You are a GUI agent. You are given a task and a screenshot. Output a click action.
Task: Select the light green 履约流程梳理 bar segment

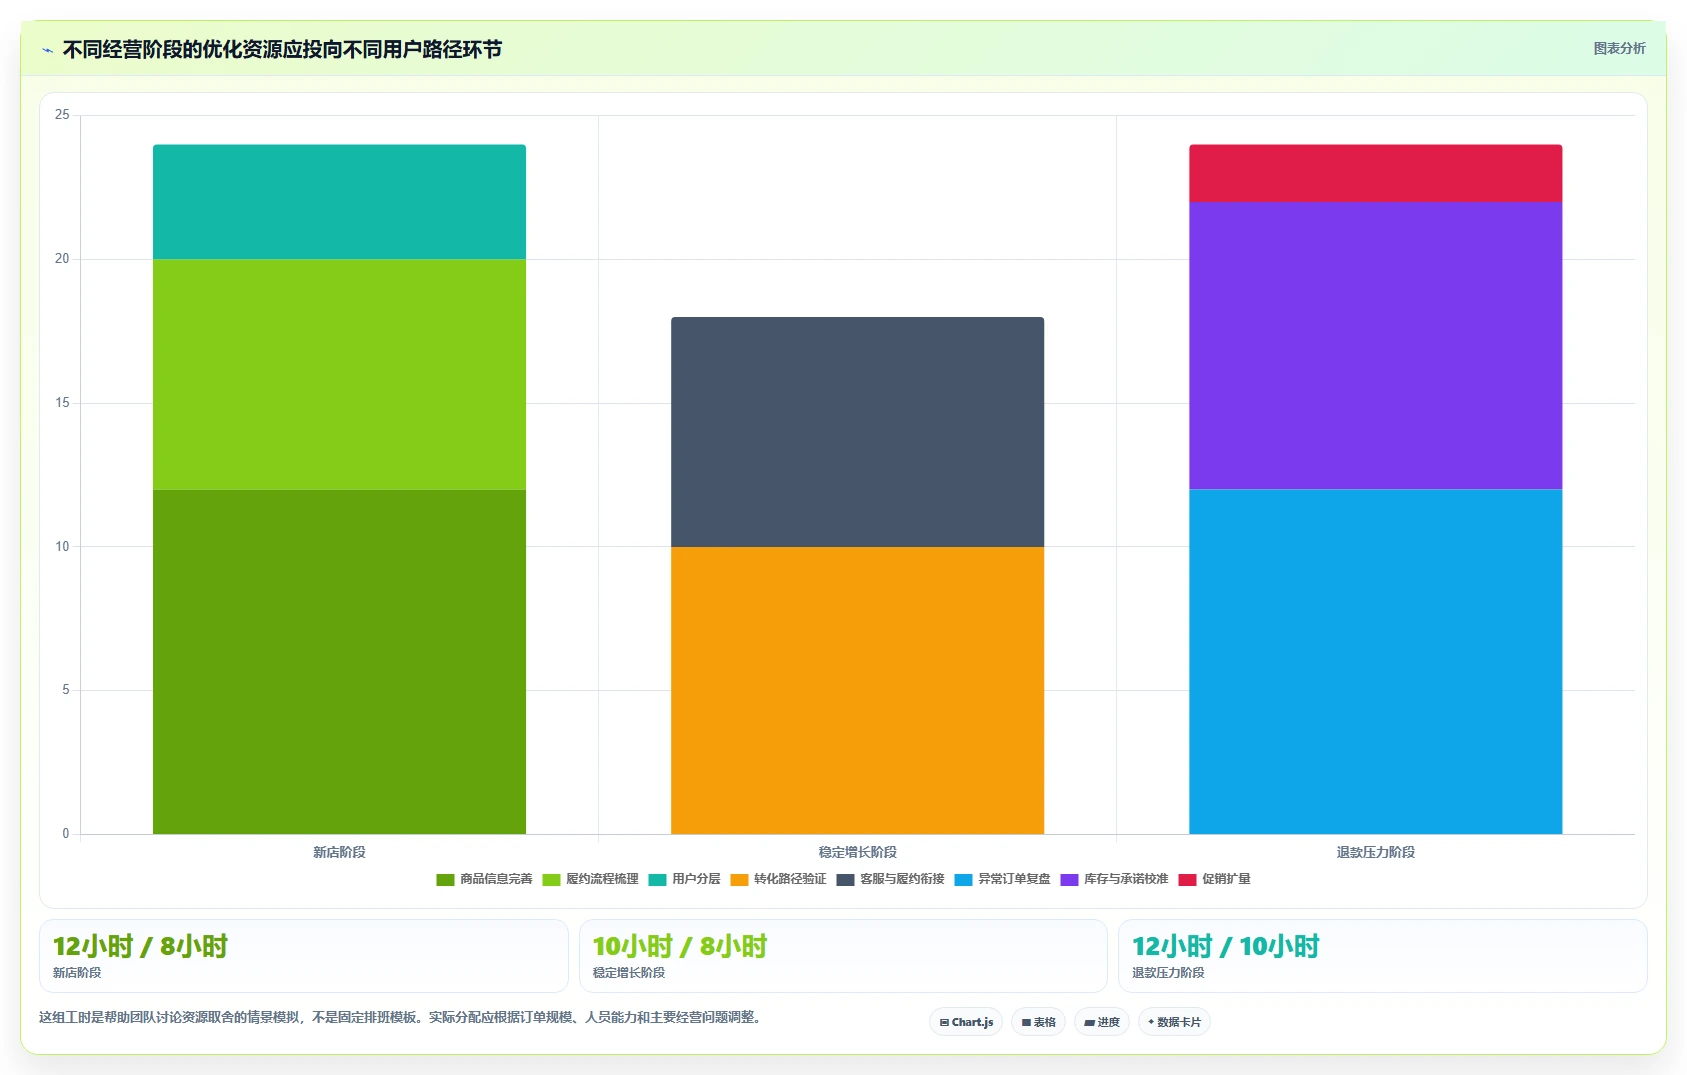click(339, 374)
